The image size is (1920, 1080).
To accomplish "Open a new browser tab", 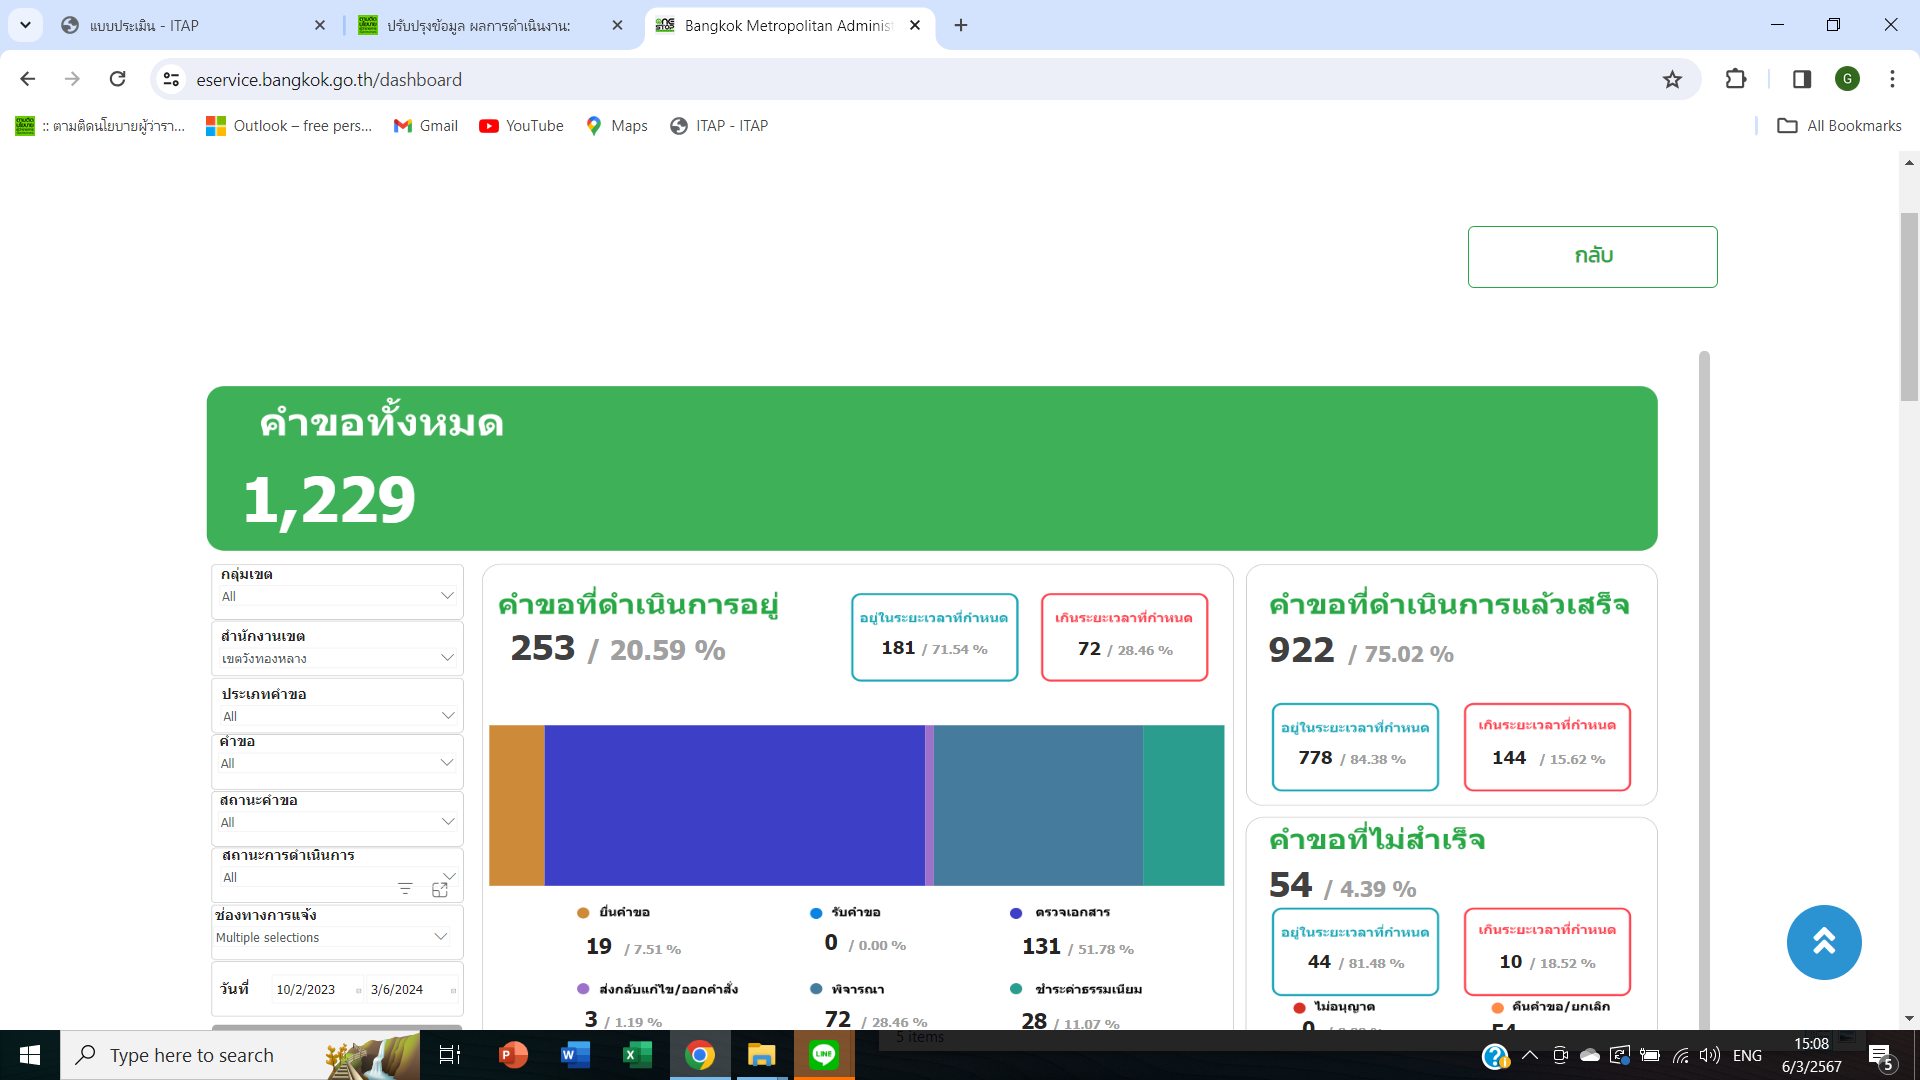I will pyautogui.click(x=961, y=25).
